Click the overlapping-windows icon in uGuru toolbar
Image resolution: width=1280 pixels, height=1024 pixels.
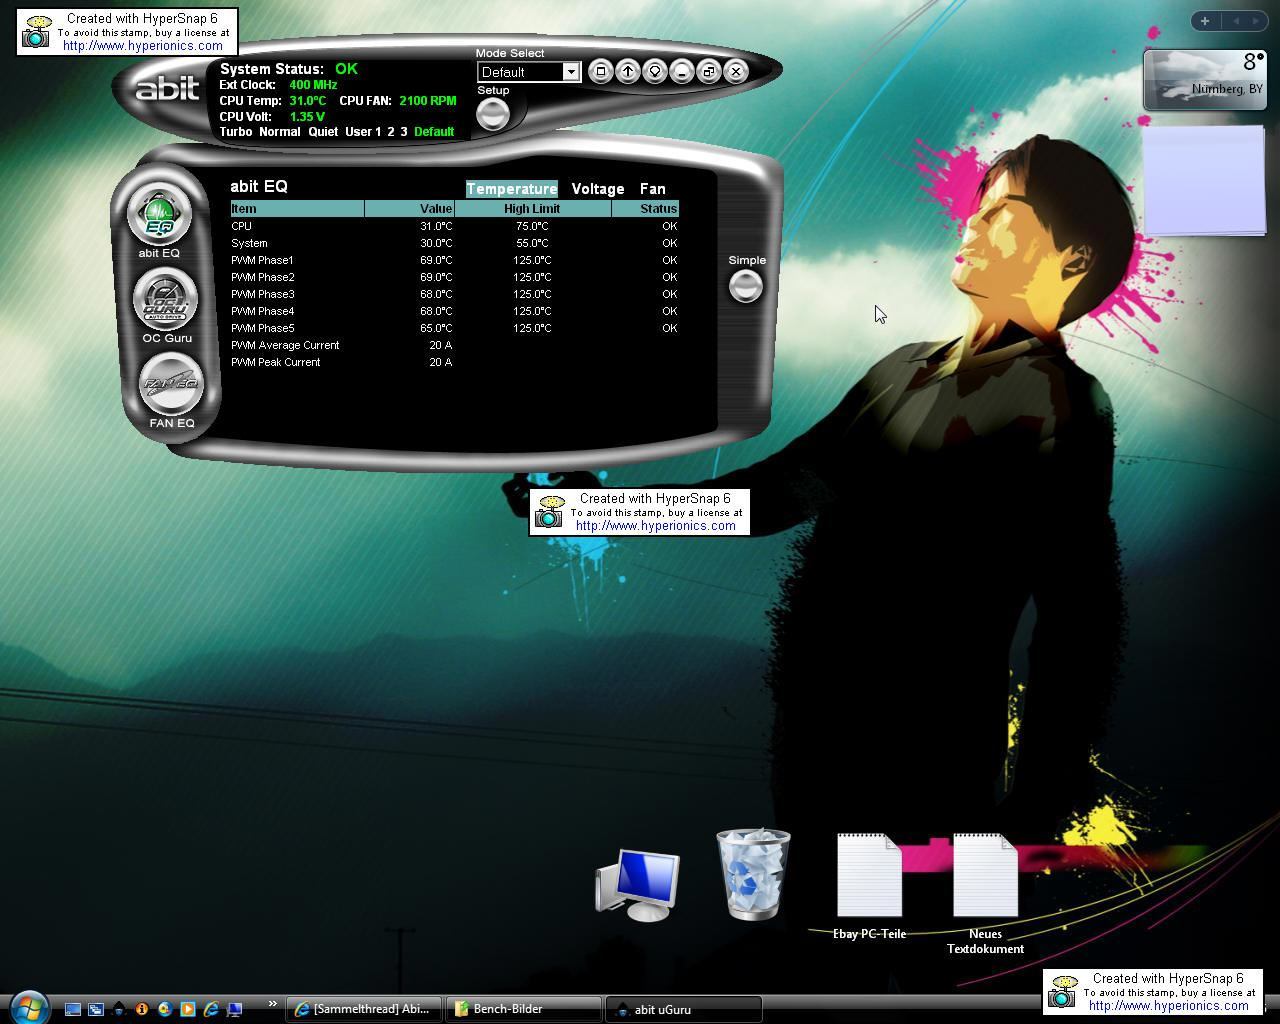(708, 71)
